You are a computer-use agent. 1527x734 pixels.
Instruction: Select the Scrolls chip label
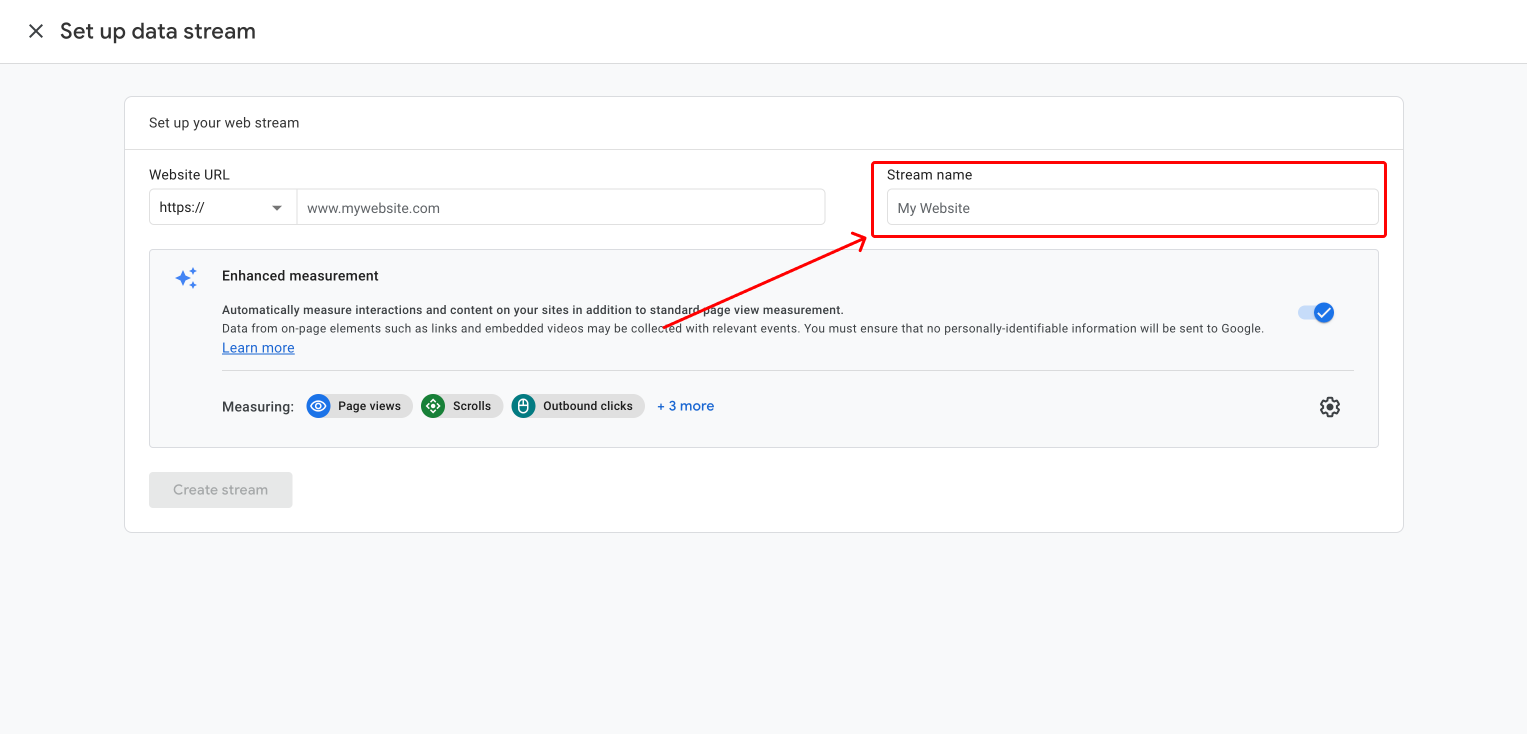point(472,406)
